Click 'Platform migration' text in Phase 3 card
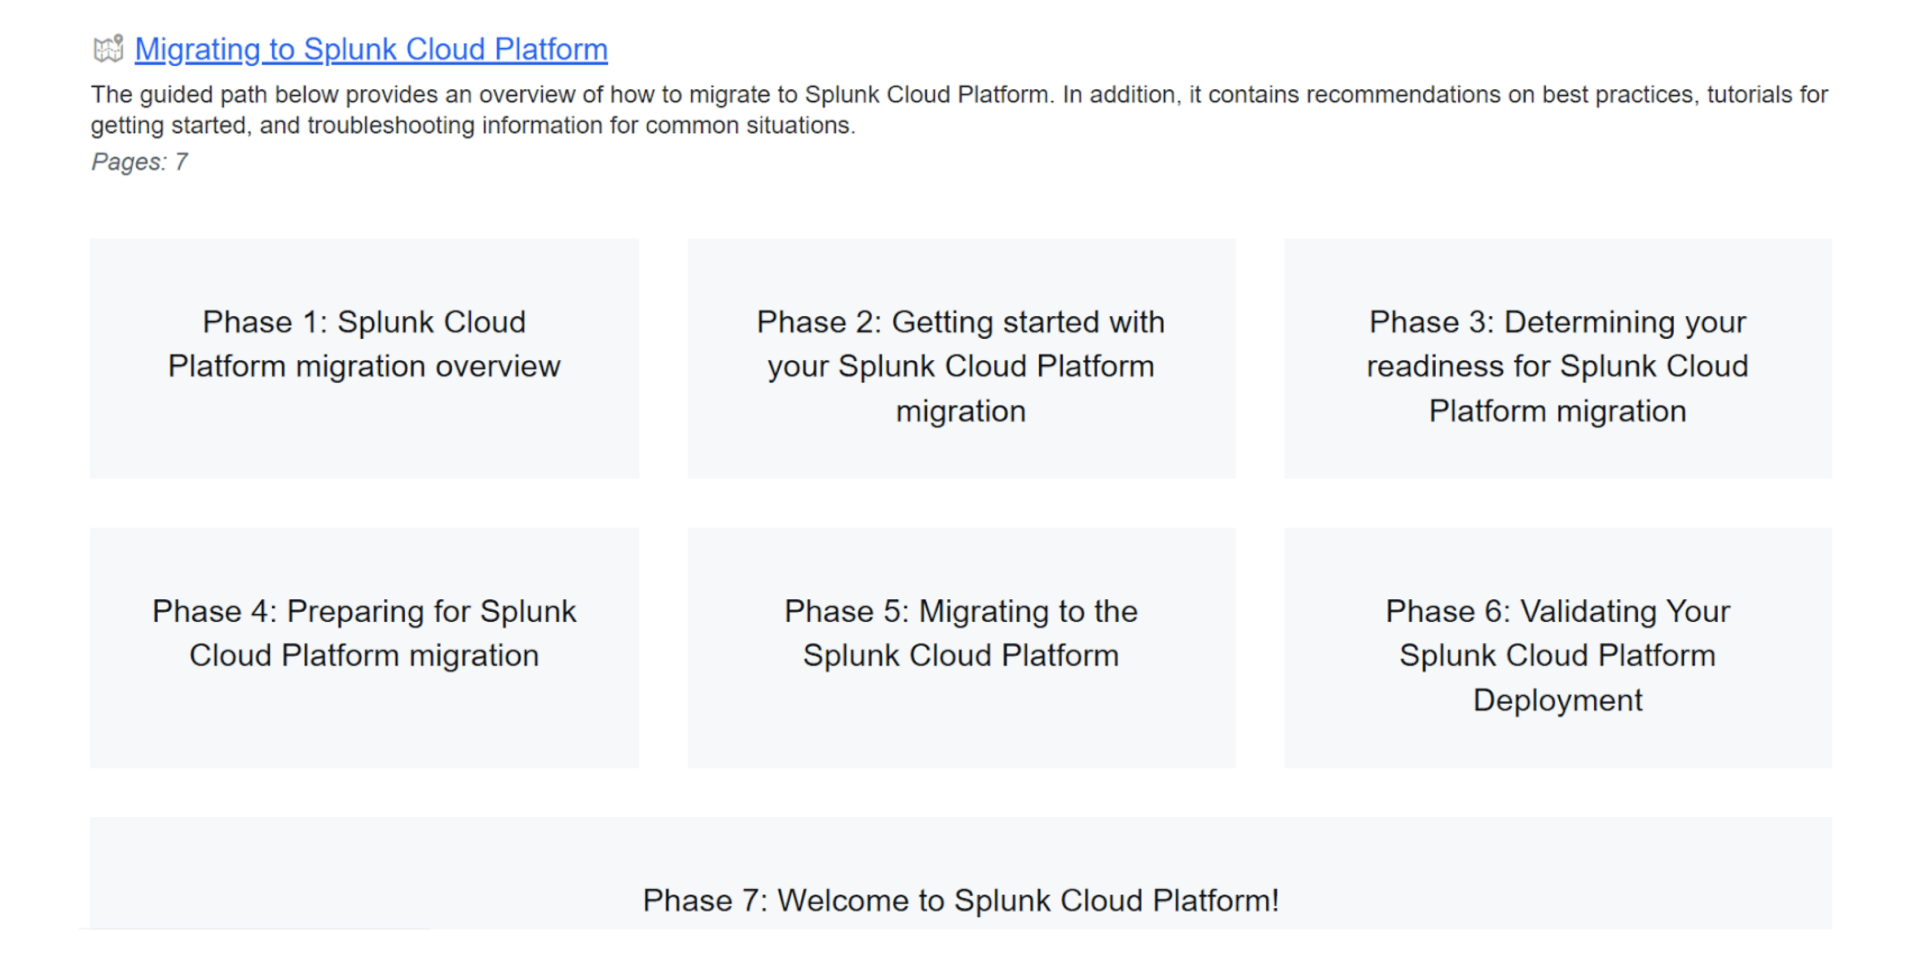This screenshot has width=1920, height=960. (x=1557, y=411)
